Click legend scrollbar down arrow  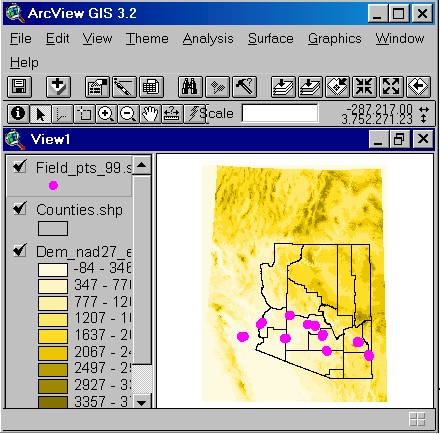(x=142, y=403)
